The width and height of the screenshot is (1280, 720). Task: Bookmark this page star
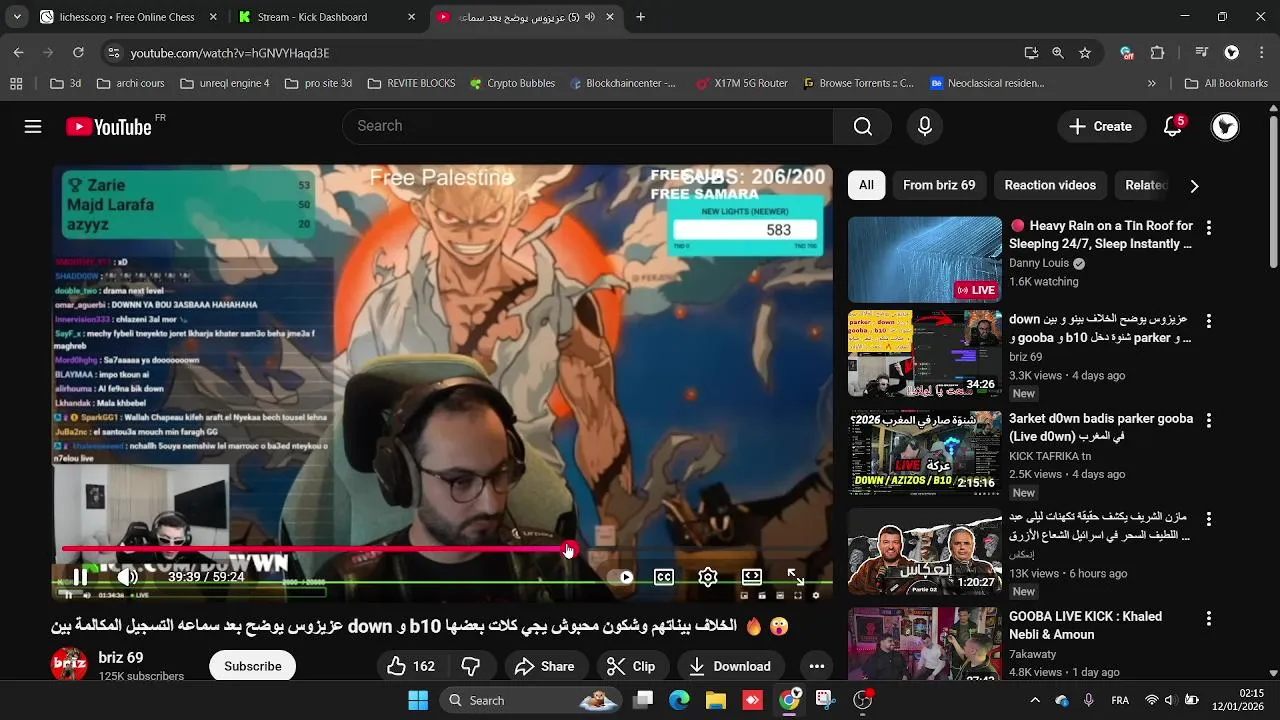1085,53
